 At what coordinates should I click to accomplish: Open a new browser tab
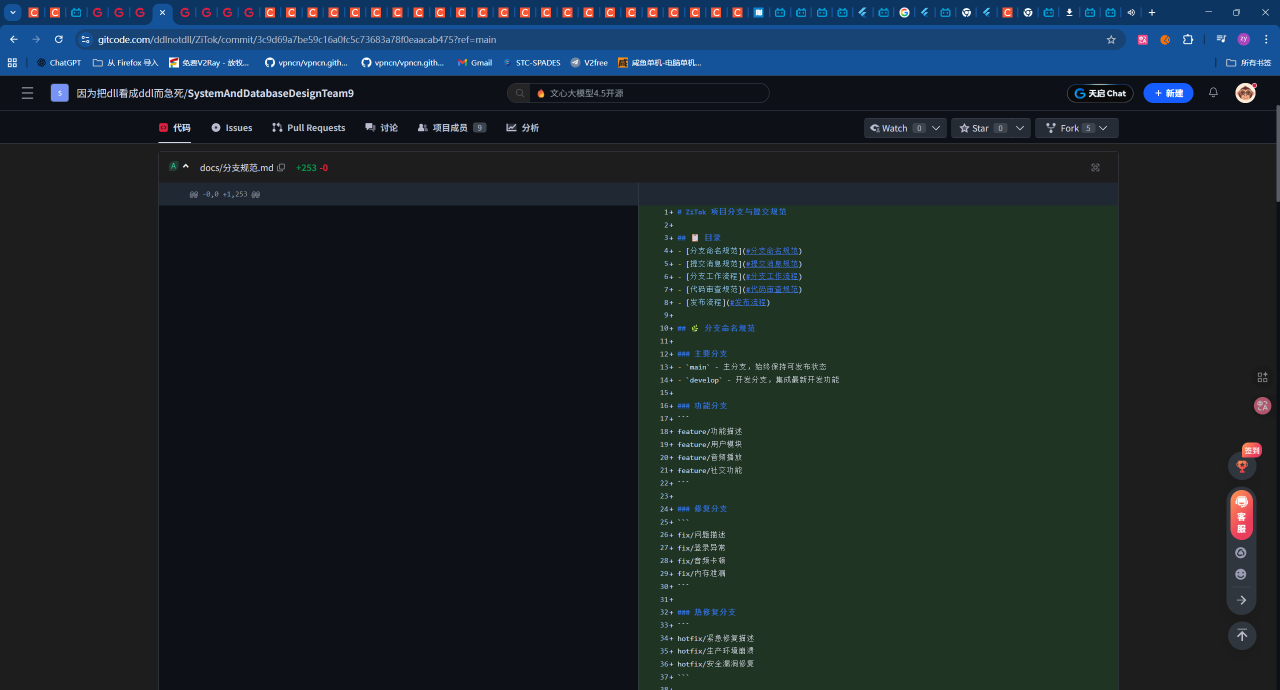[x=1152, y=12]
